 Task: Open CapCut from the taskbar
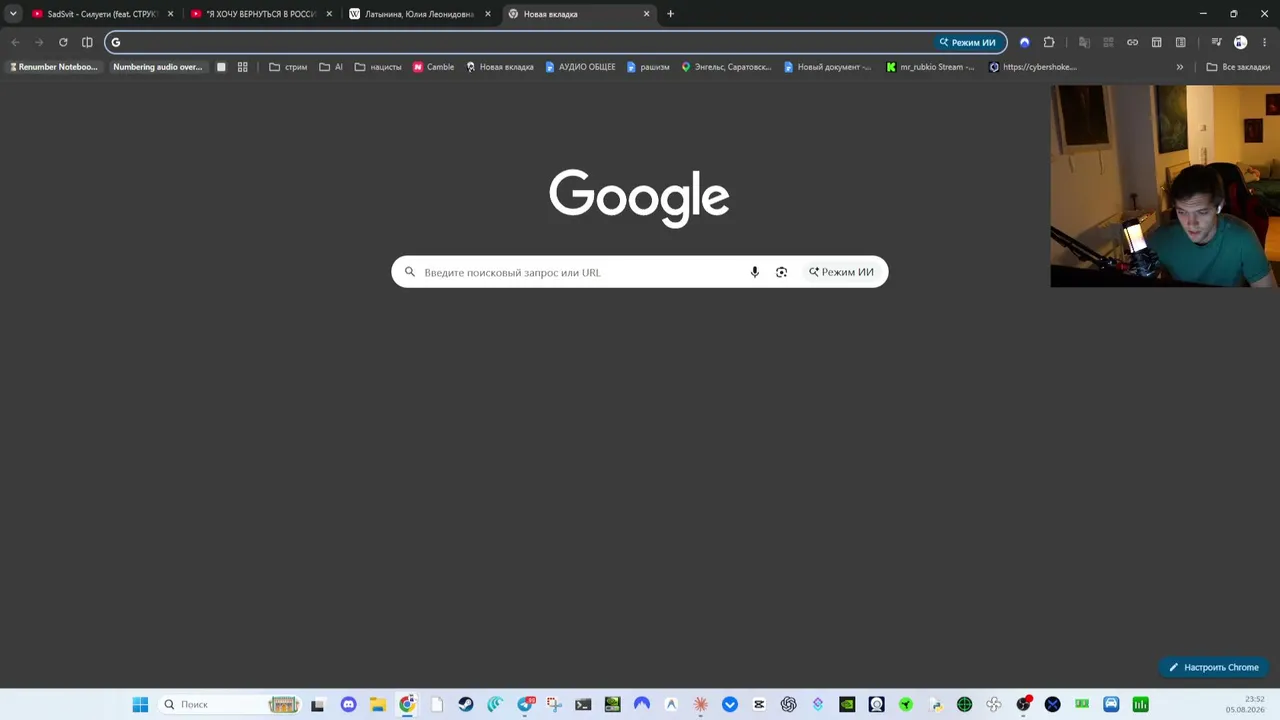pyautogui.click(x=759, y=705)
